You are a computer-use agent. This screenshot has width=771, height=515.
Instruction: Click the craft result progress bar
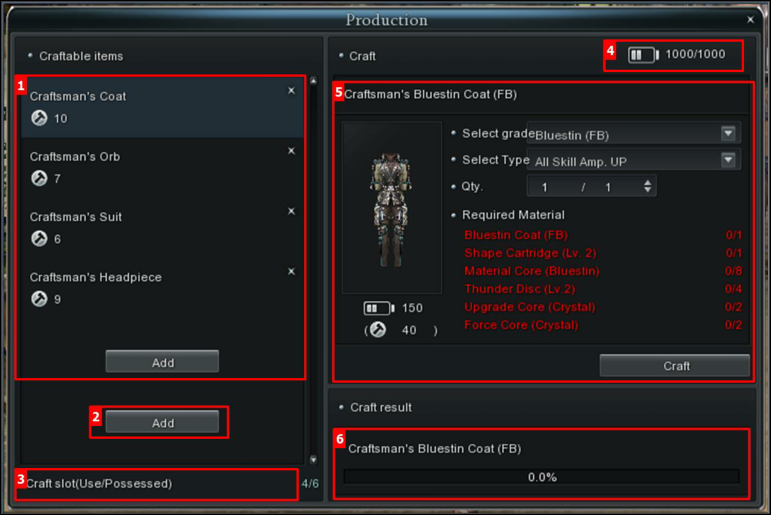click(541, 477)
